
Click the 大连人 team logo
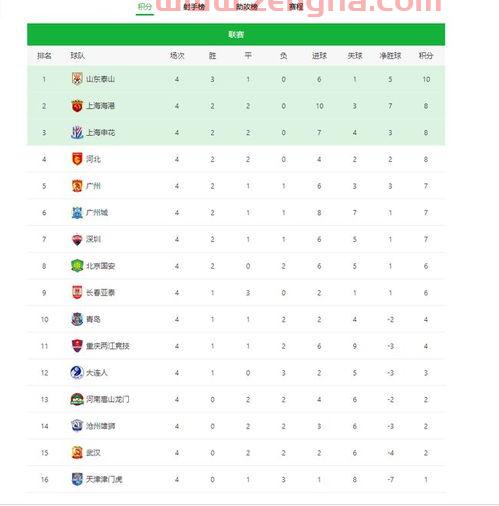point(77,372)
